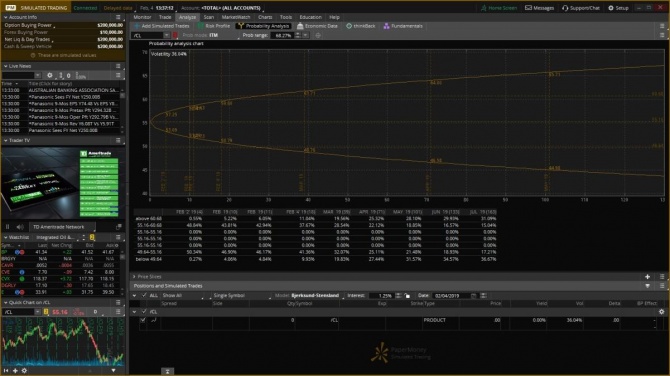Open the Quick Chart /CL symbol dropdown
The width and height of the screenshot is (670, 376).
coord(38,312)
